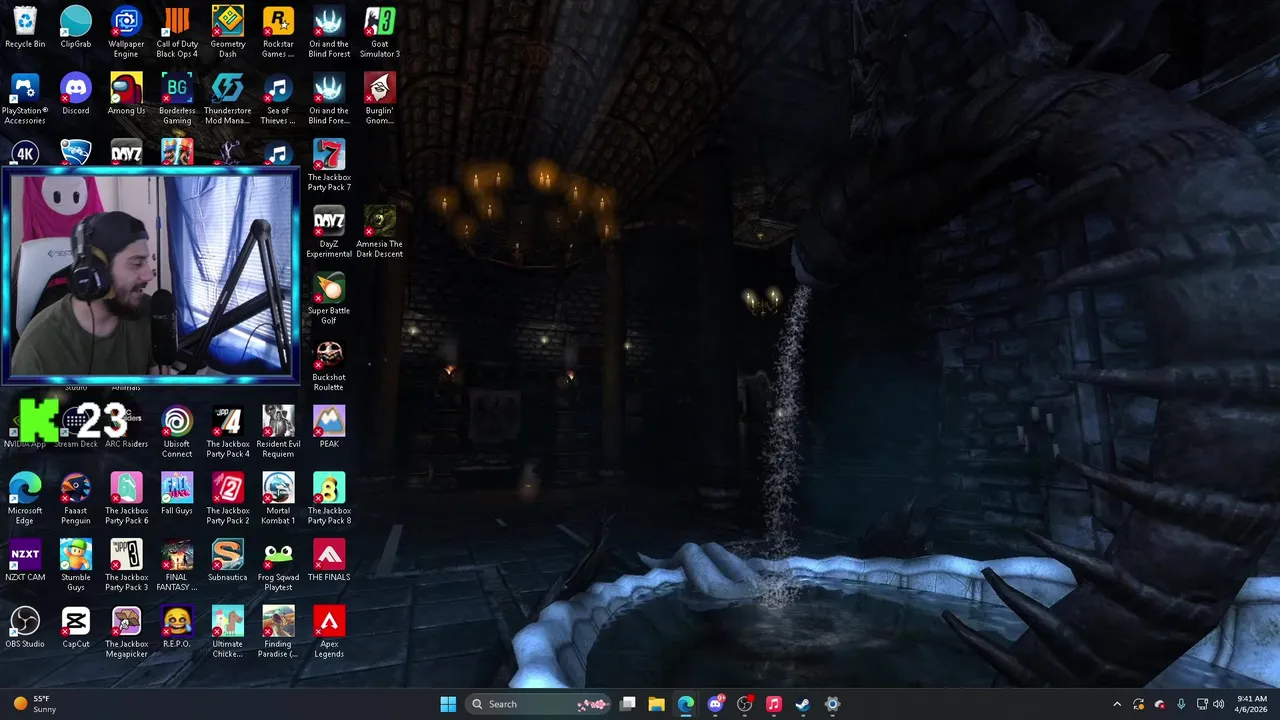Launch ClipGrab from the desktop
The image size is (1280, 720).
(x=76, y=28)
